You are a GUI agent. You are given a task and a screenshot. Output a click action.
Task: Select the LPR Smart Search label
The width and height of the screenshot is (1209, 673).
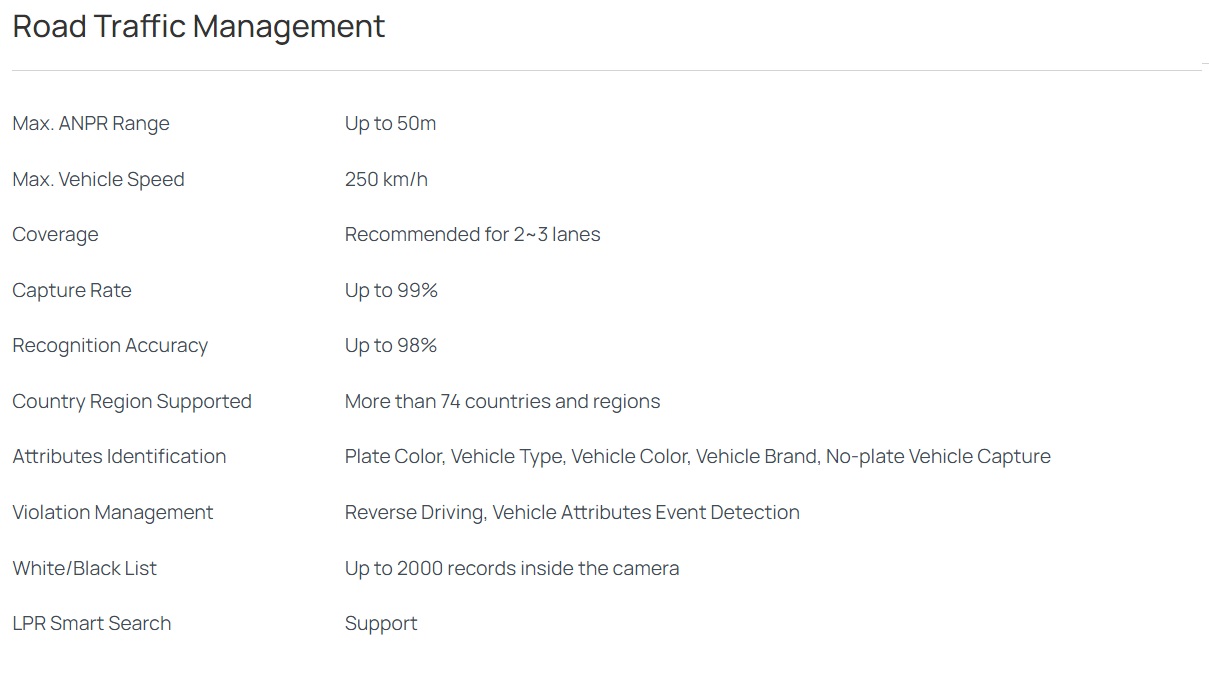pos(91,624)
